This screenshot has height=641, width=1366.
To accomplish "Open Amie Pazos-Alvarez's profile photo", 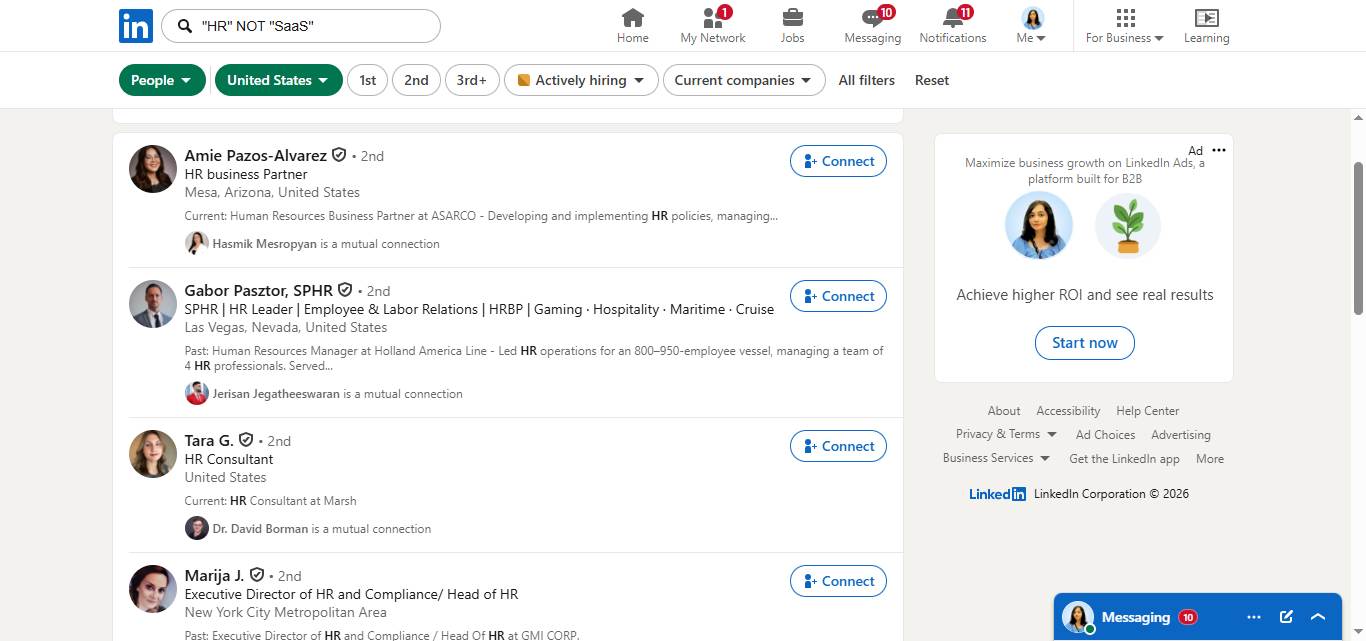I will [153, 169].
